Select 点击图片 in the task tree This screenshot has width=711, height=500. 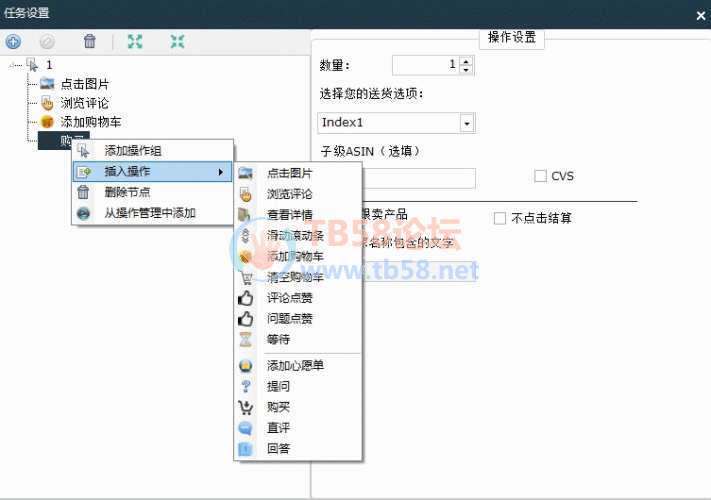tap(85, 84)
